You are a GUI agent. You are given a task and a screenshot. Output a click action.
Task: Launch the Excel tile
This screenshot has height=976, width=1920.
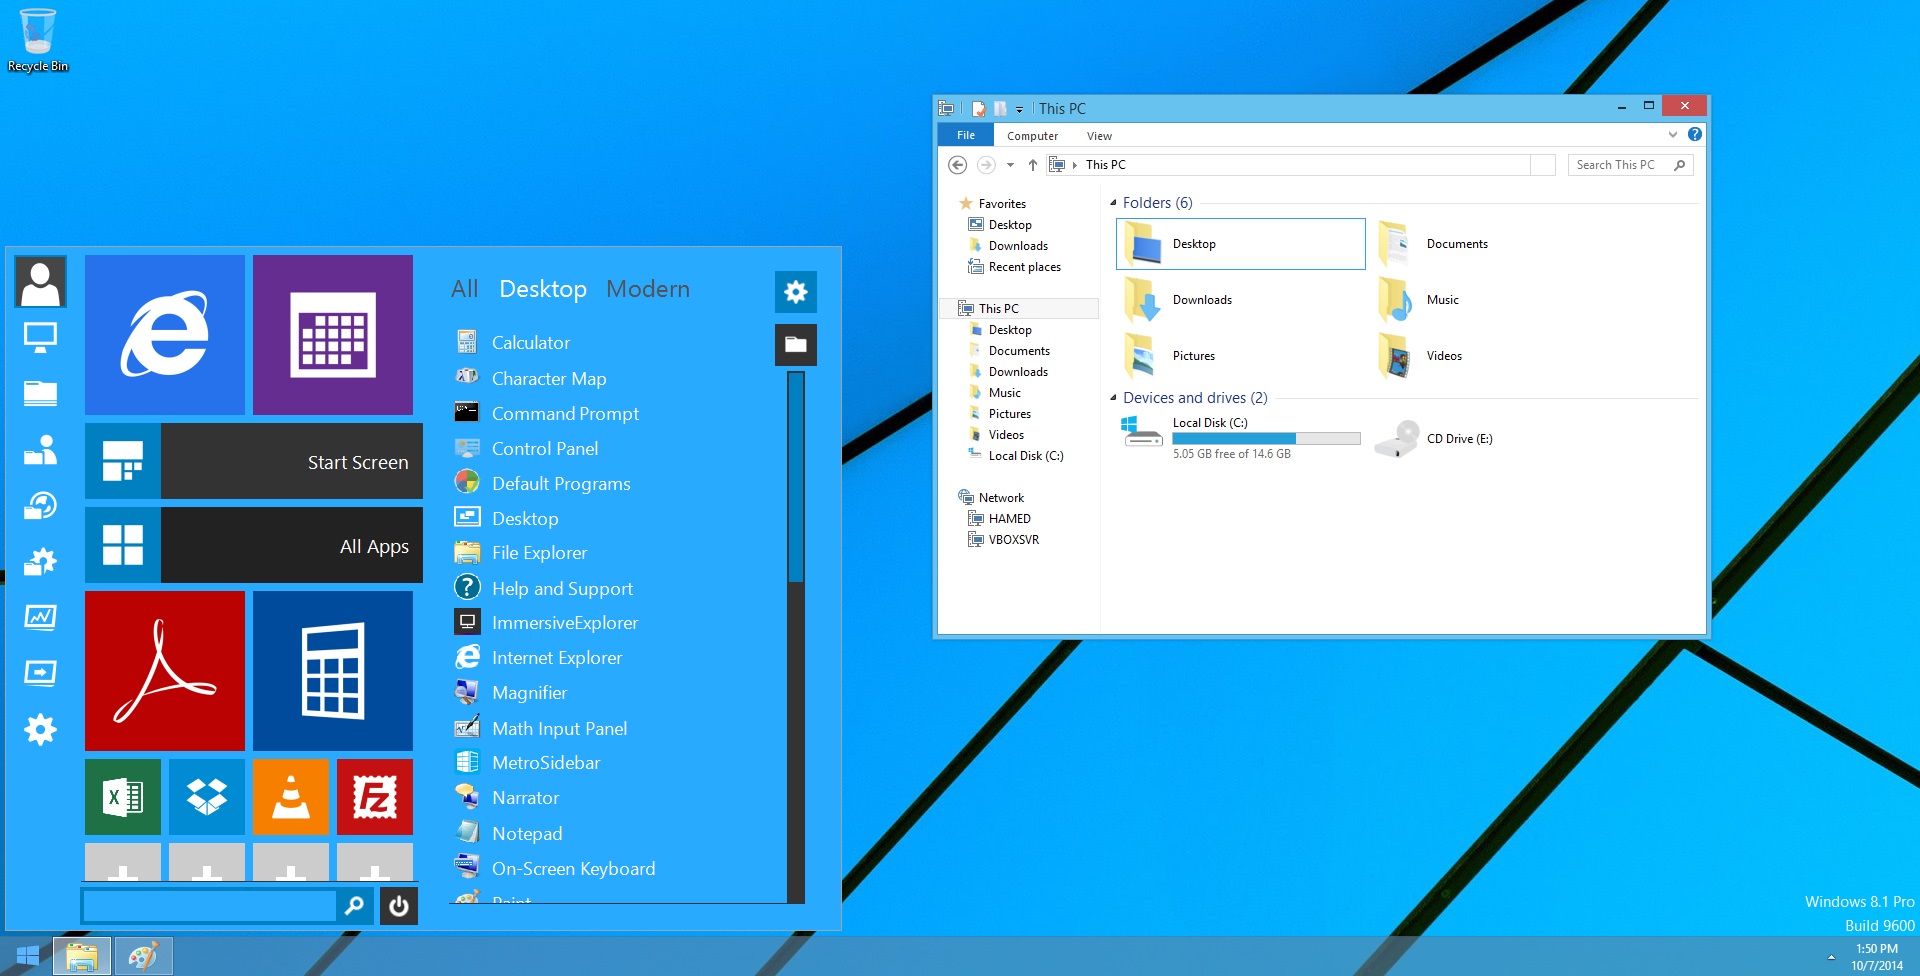[x=123, y=796]
